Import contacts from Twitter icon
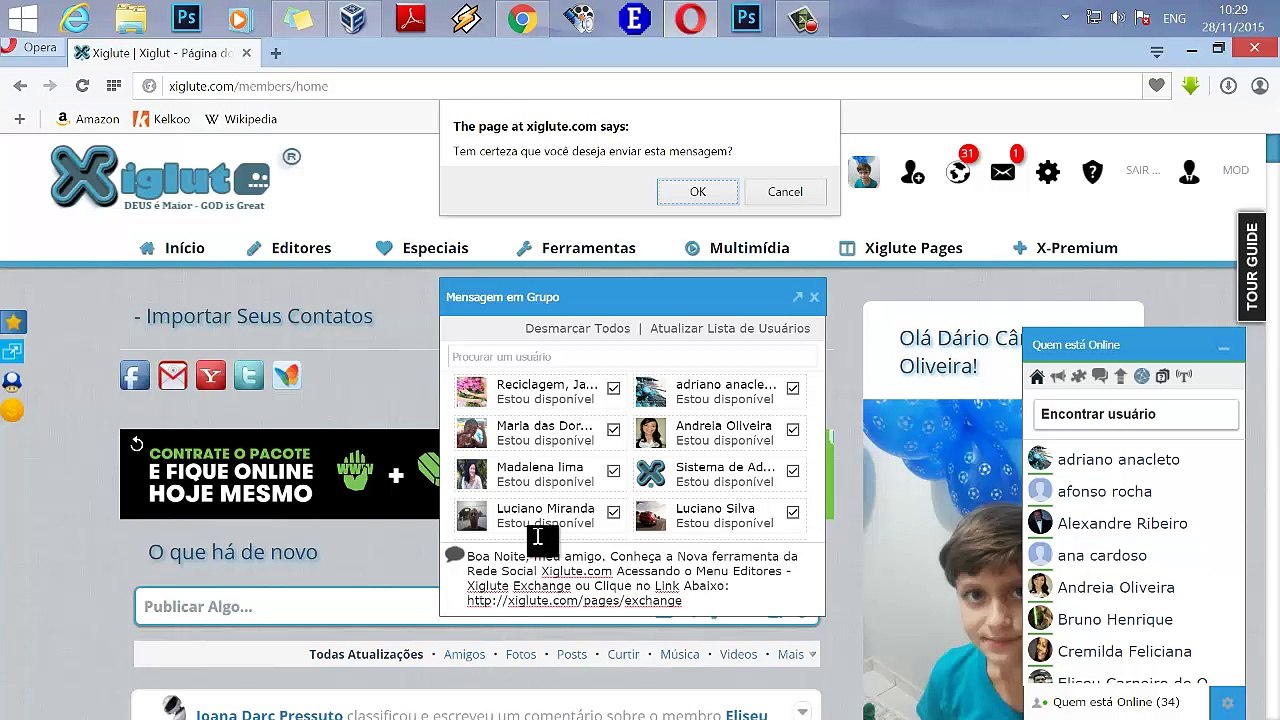The image size is (1280, 720). click(x=249, y=375)
